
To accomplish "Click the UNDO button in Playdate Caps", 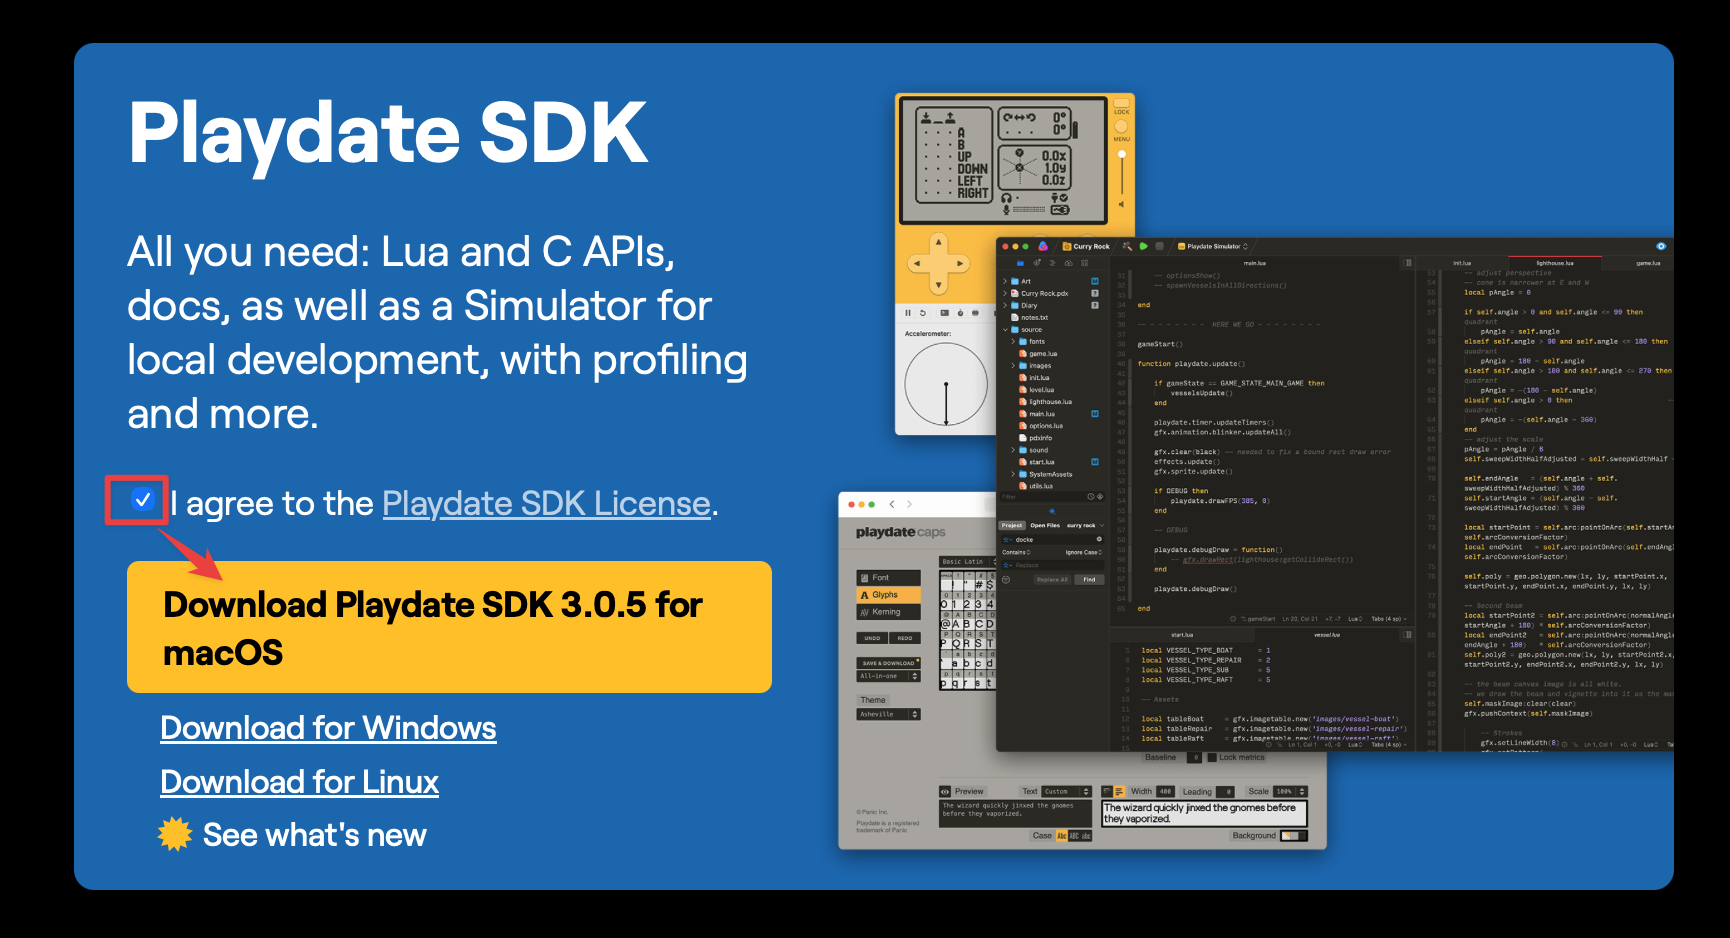I will (x=872, y=638).
